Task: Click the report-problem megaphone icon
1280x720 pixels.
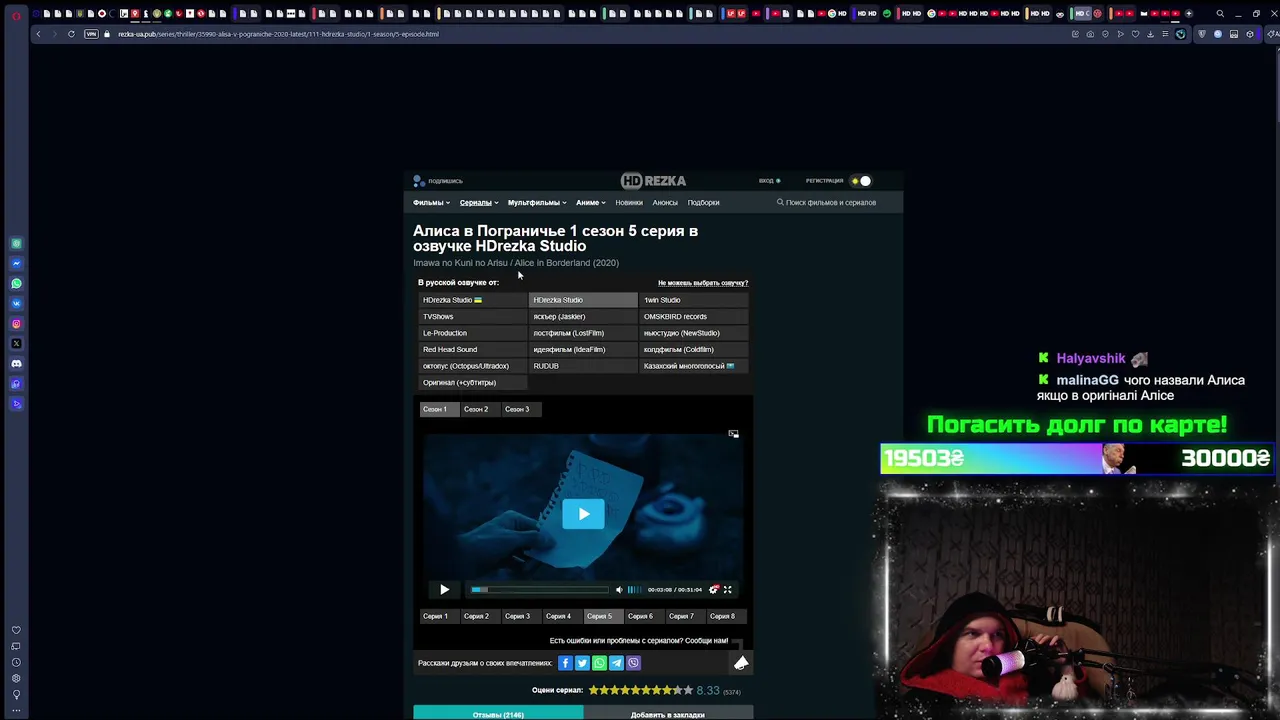Action: point(741,663)
